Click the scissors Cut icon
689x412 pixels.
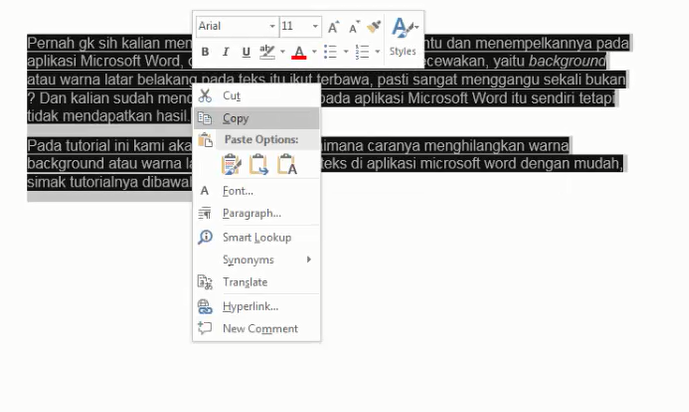click(205, 96)
